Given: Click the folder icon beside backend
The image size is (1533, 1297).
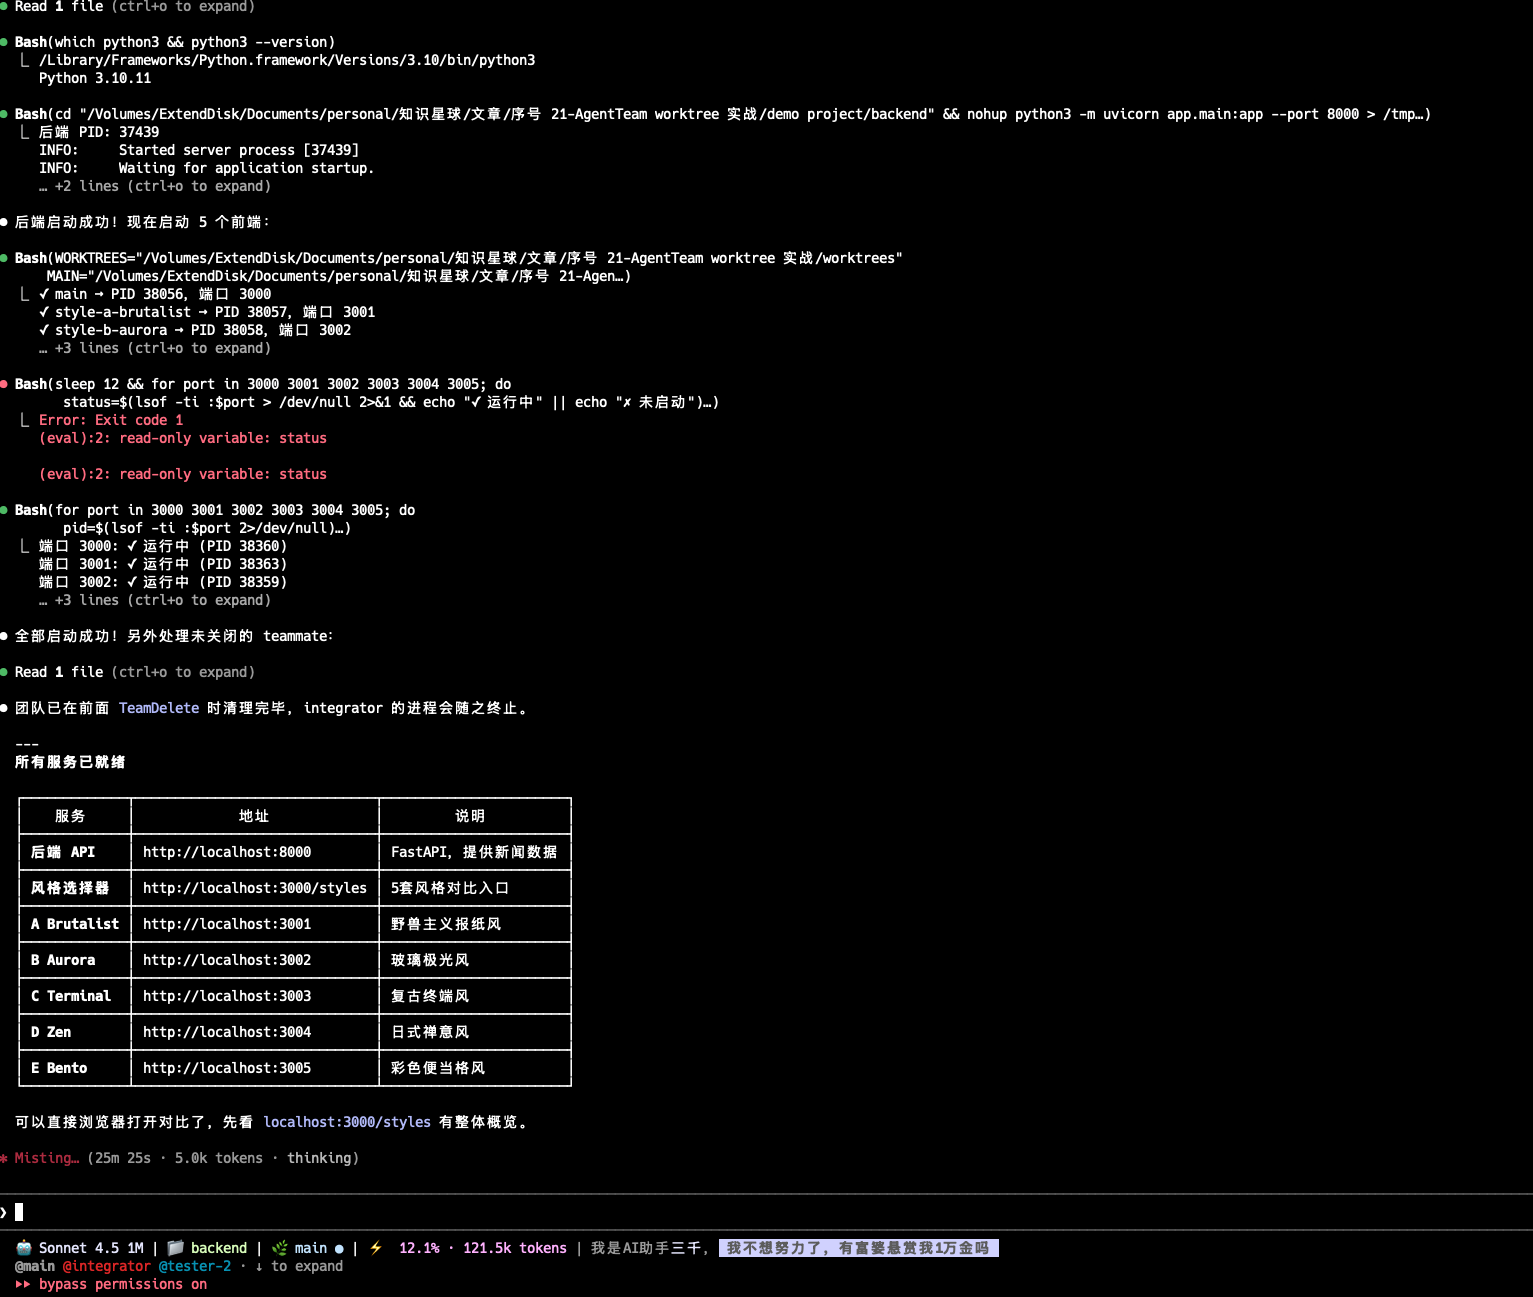Looking at the screenshot, I should point(175,1248).
